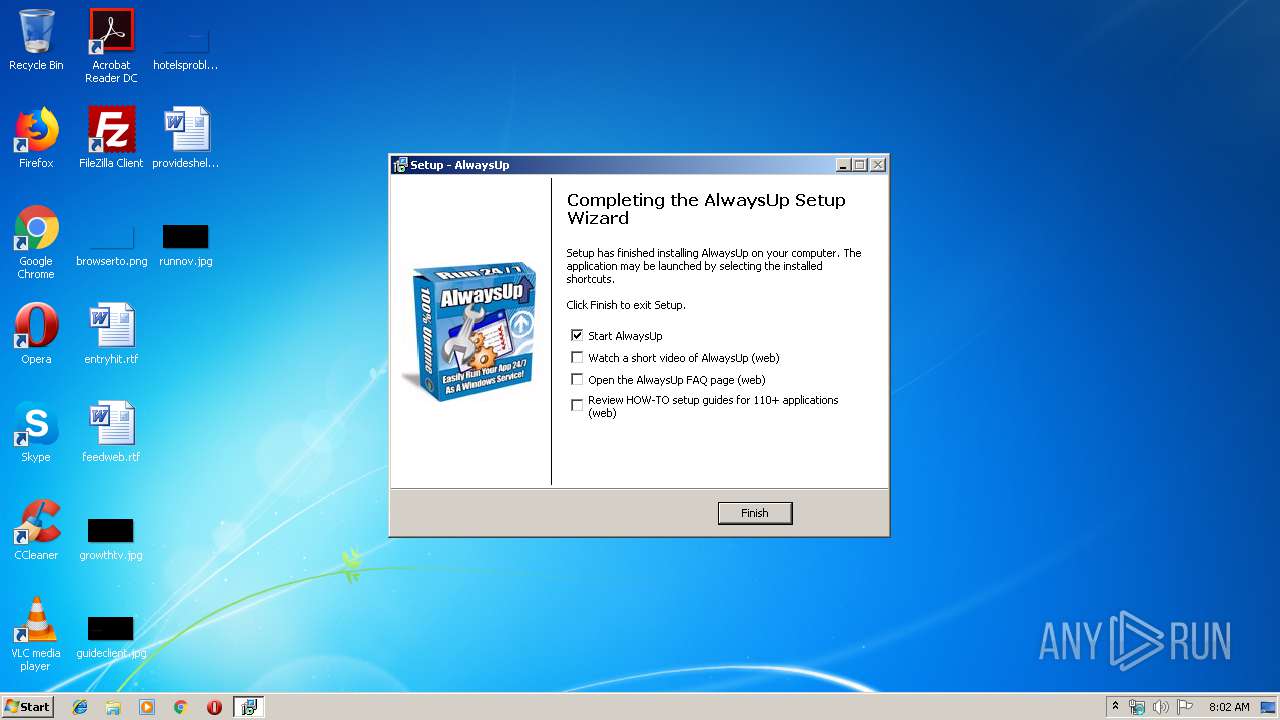Switch to AlwaysUp setup taskbar item
1280x720 pixels.
point(249,707)
